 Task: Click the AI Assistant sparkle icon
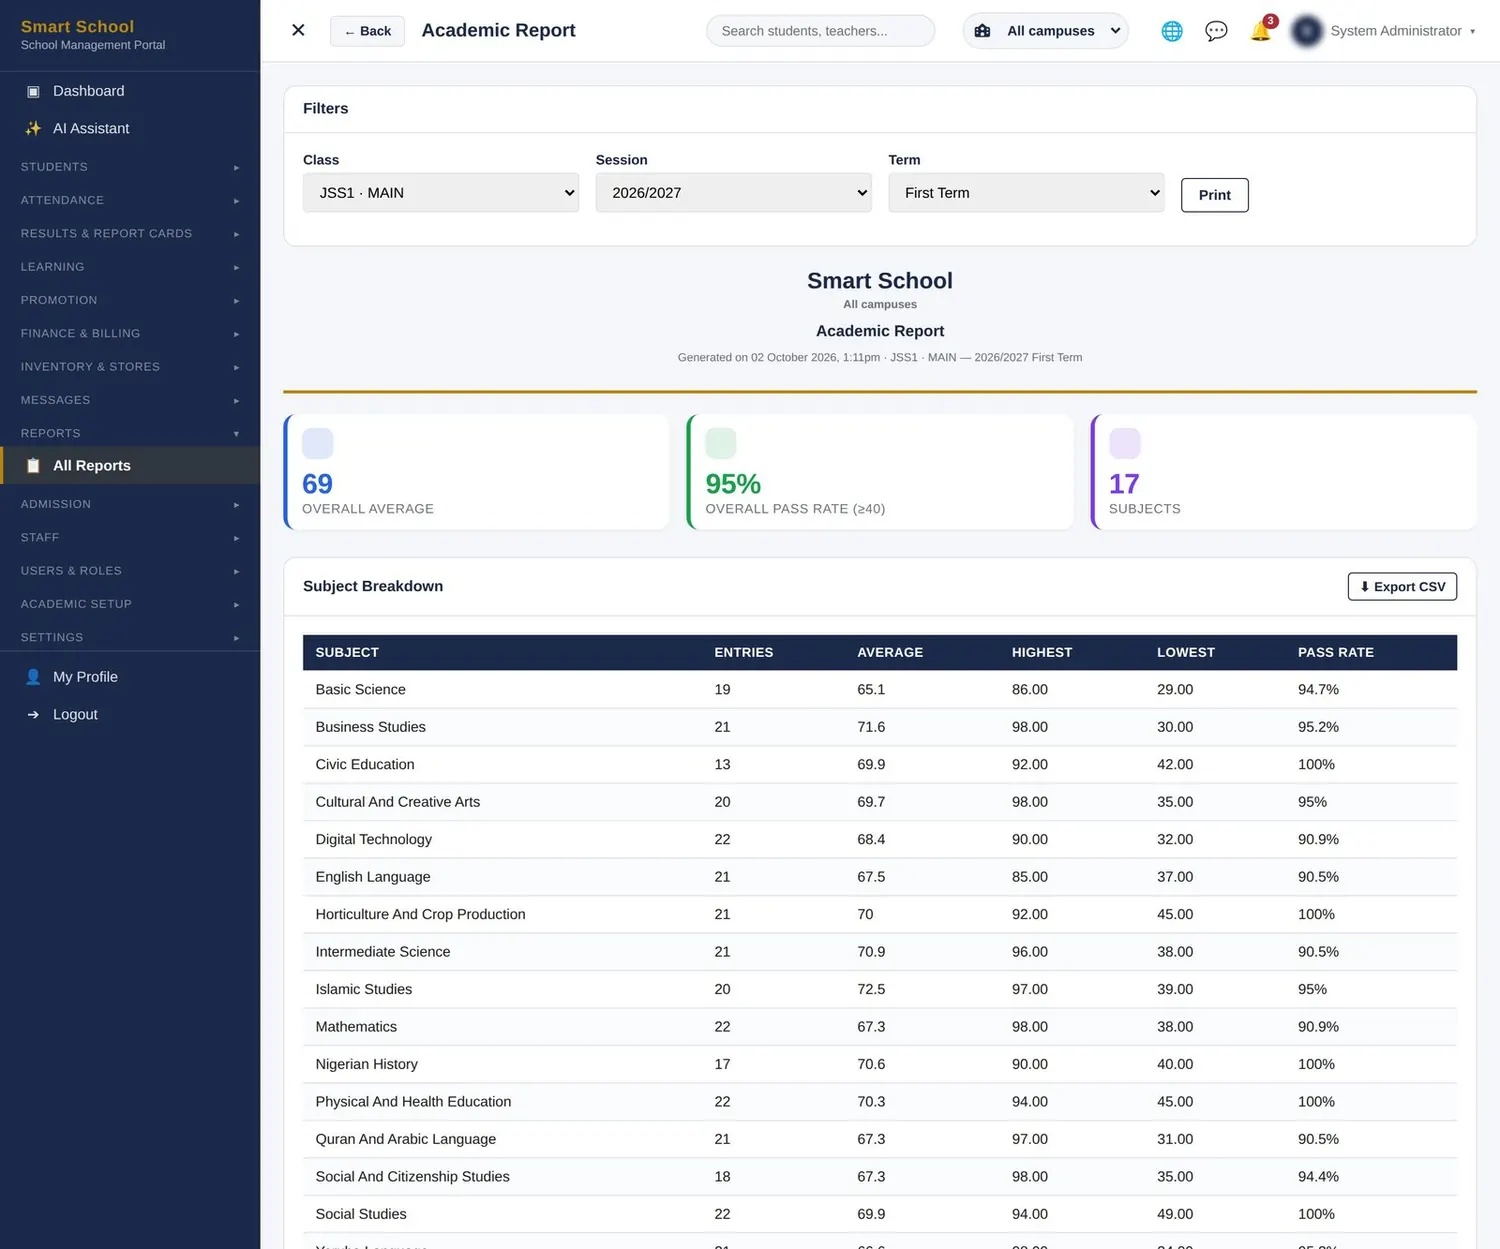33,128
